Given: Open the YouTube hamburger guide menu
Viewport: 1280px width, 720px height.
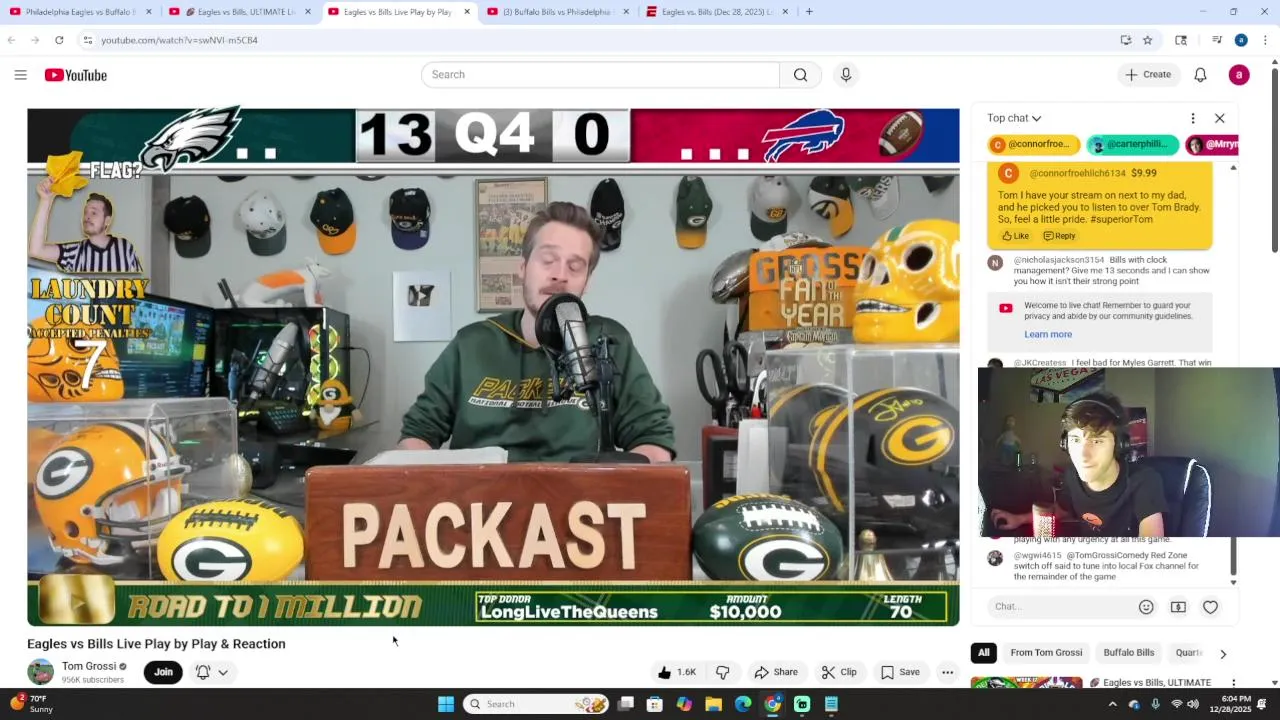Looking at the screenshot, I should pos(20,75).
